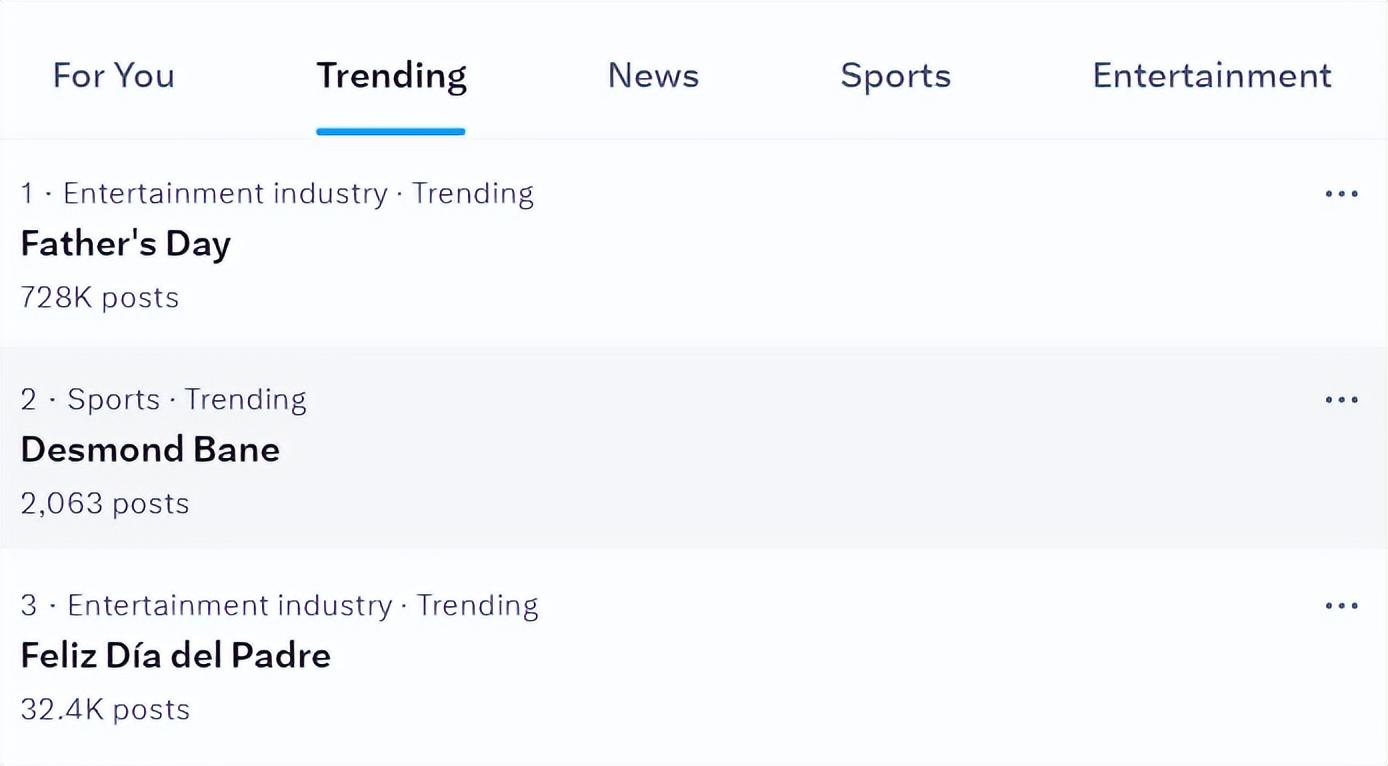The image size is (1388, 766).
Task: Open the Father's Day trending topic
Action: point(125,244)
